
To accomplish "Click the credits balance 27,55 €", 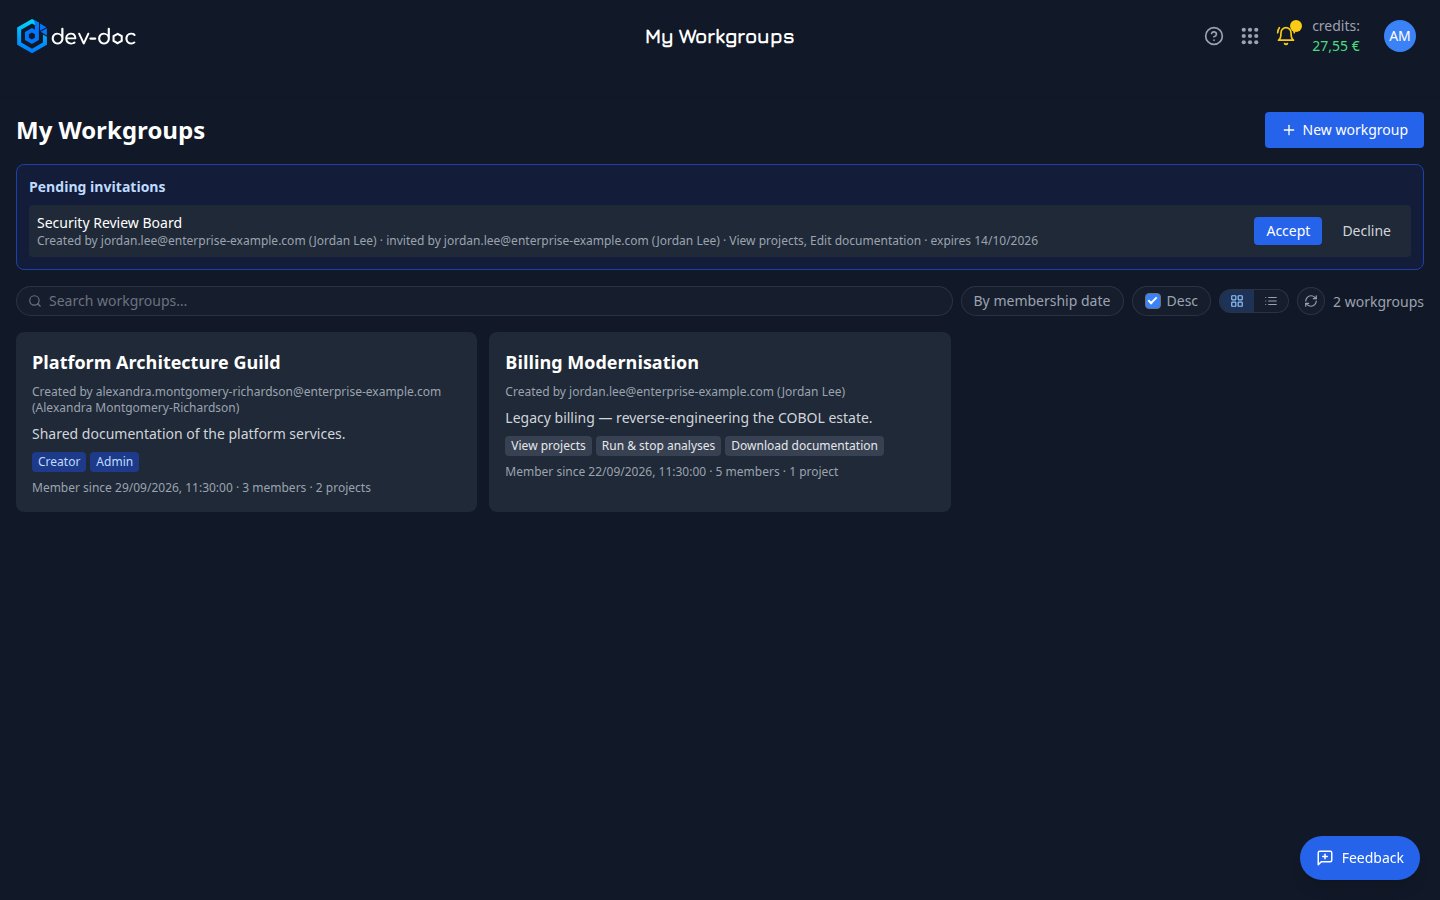I will coord(1336,46).
